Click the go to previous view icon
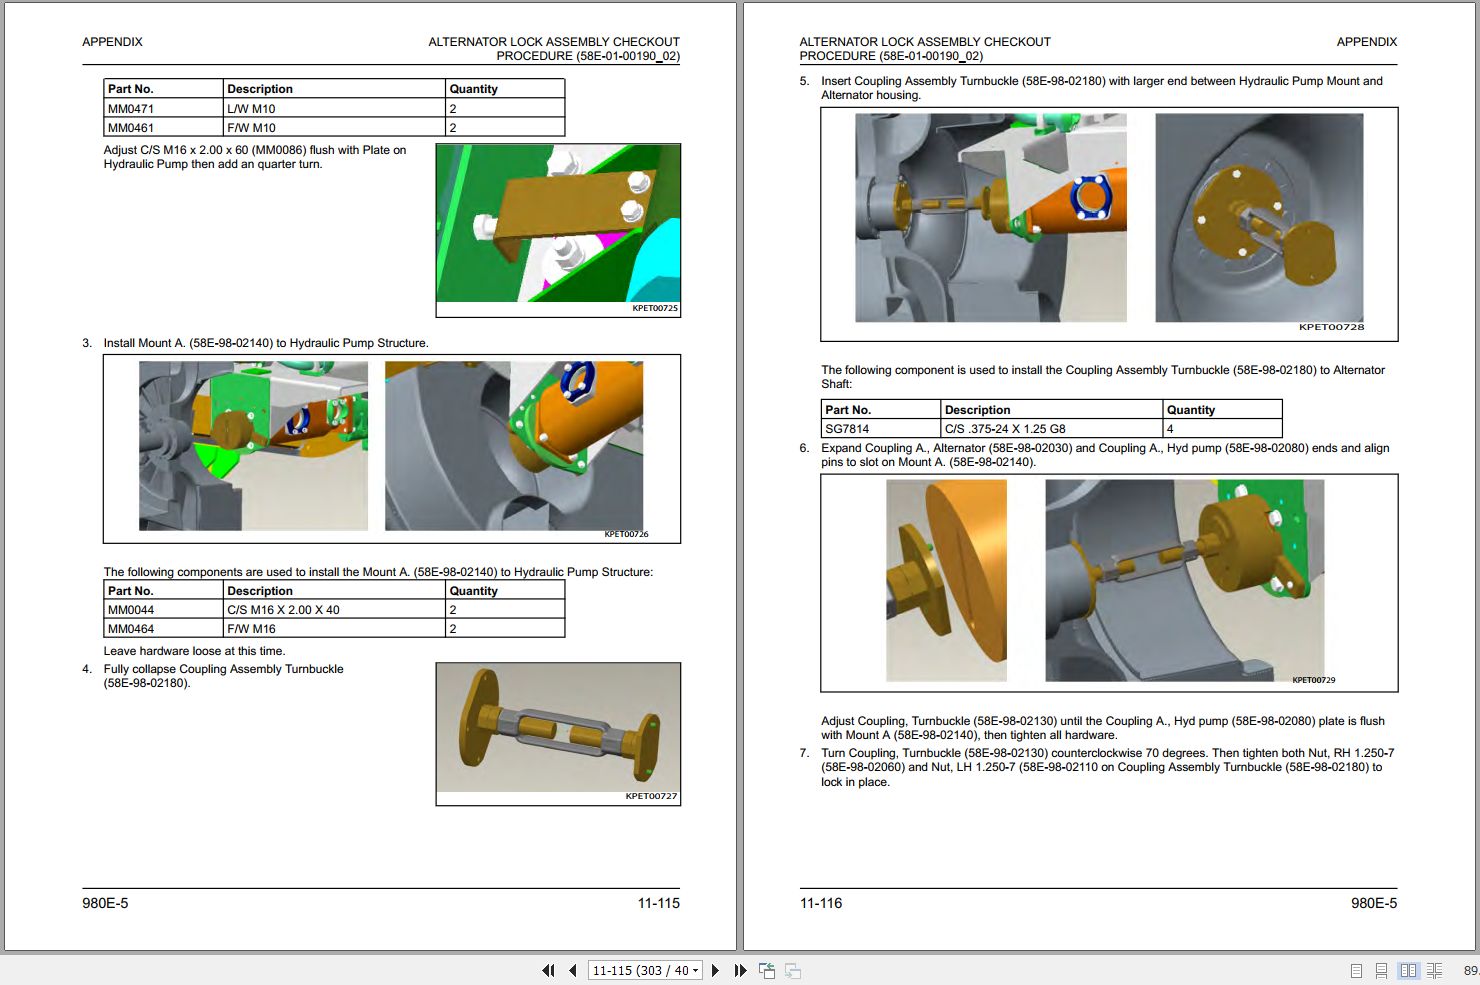Screen dimensions: 1480x985 click(767, 970)
